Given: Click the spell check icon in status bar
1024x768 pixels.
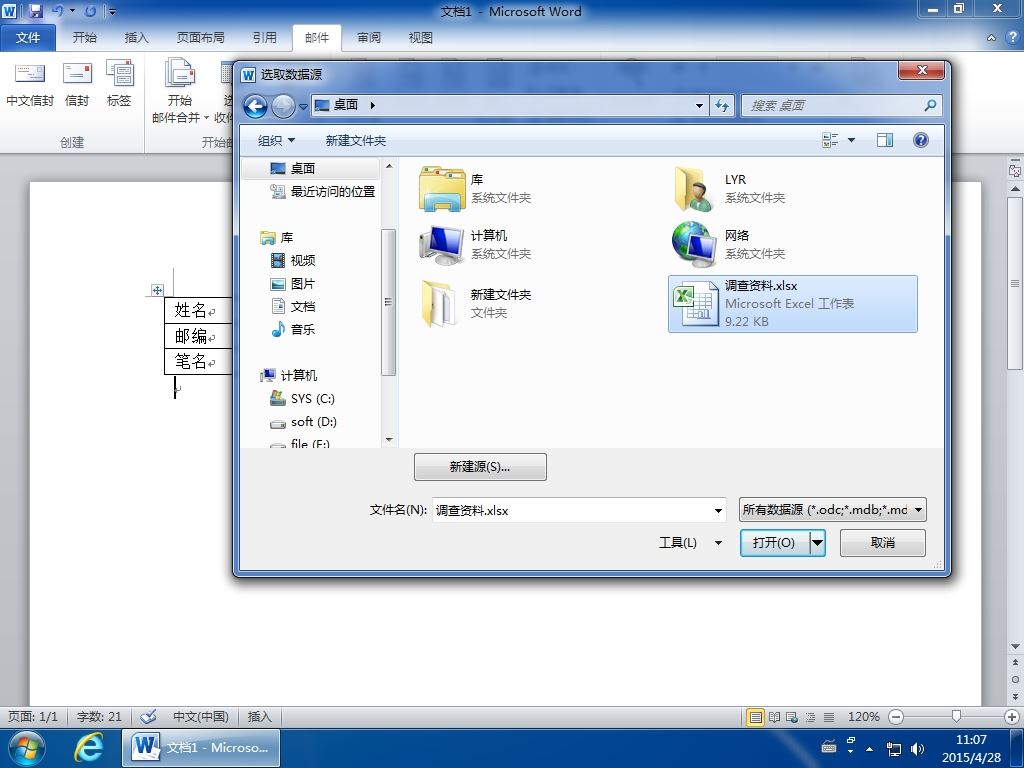Looking at the screenshot, I should (149, 716).
